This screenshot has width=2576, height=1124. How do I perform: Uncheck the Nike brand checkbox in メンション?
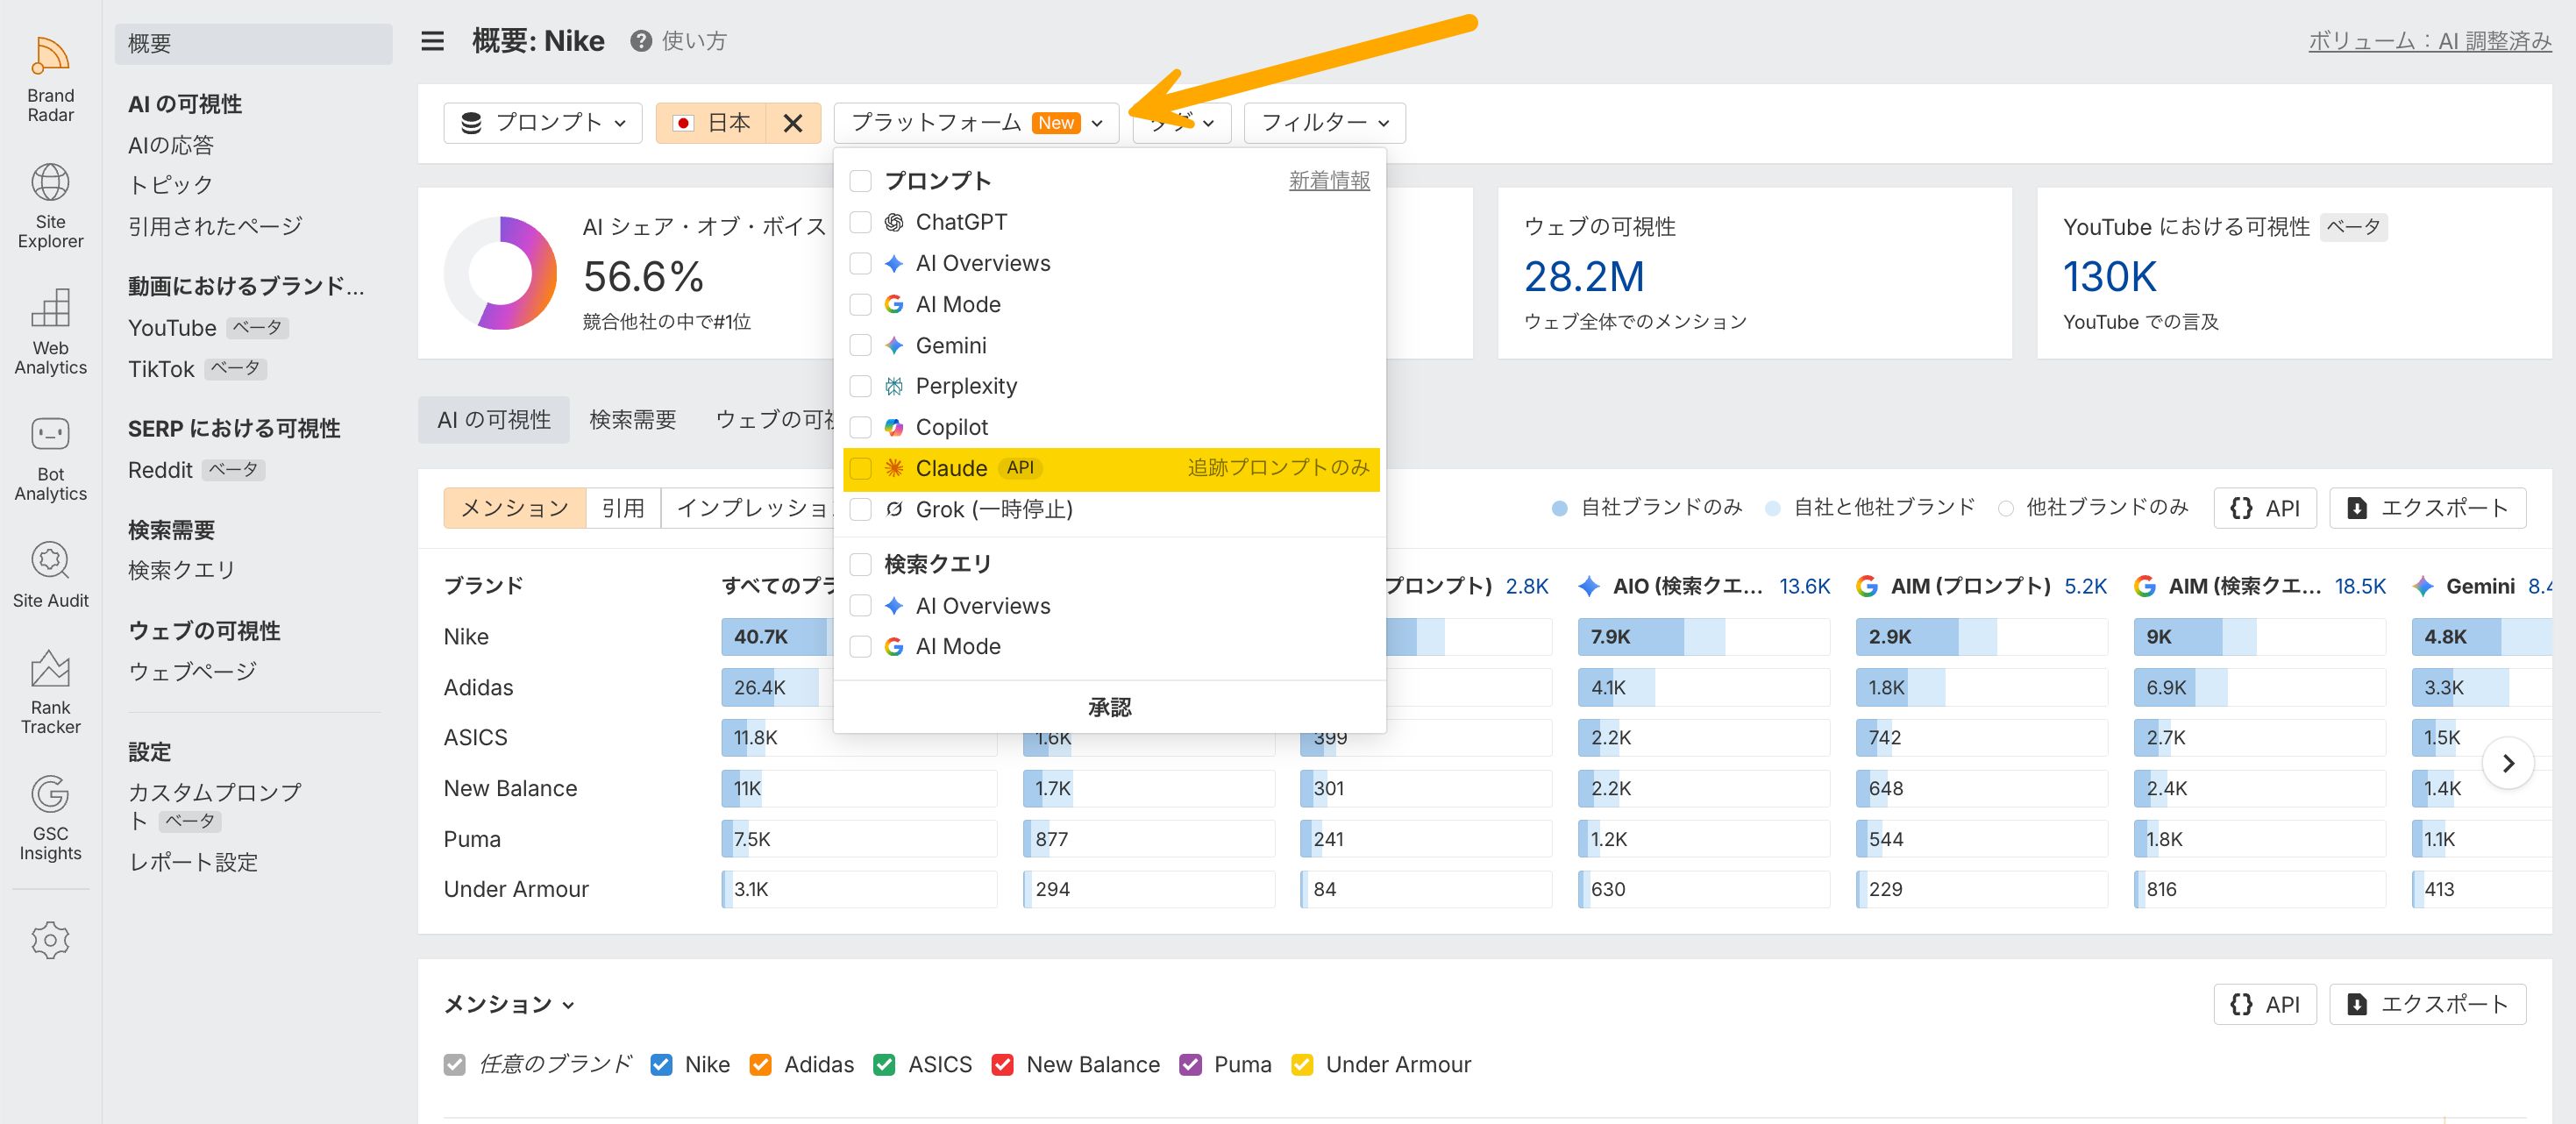(x=661, y=1065)
